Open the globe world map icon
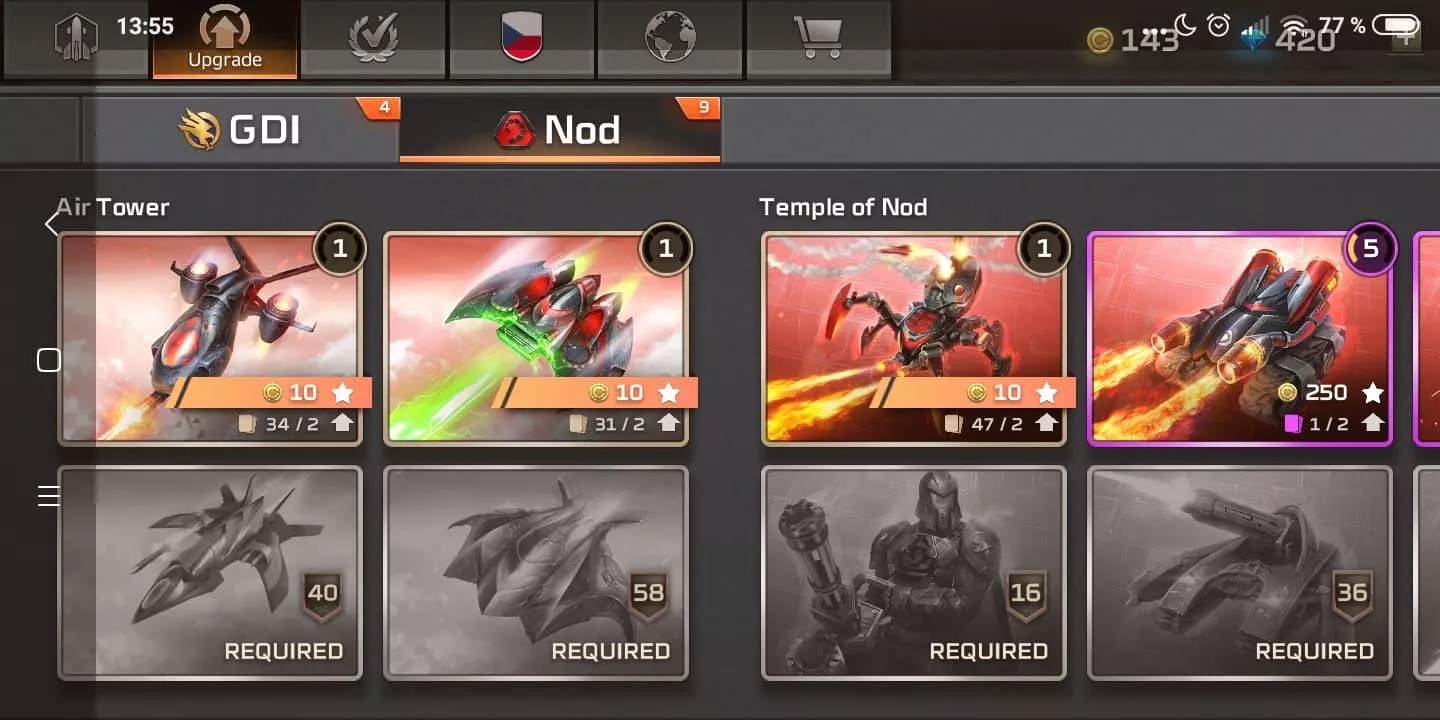The width and height of the screenshot is (1440, 720). click(x=670, y=39)
